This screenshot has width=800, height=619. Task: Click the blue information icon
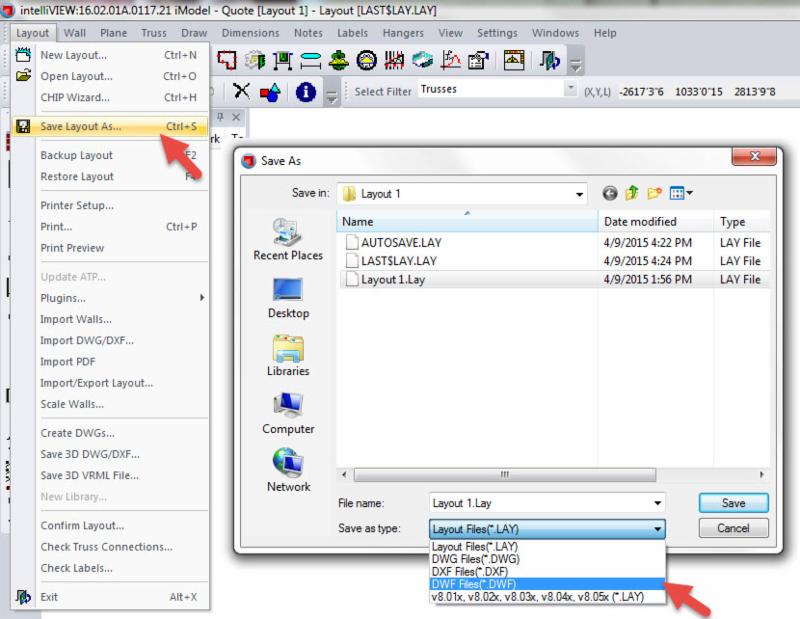(x=306, y=92)
